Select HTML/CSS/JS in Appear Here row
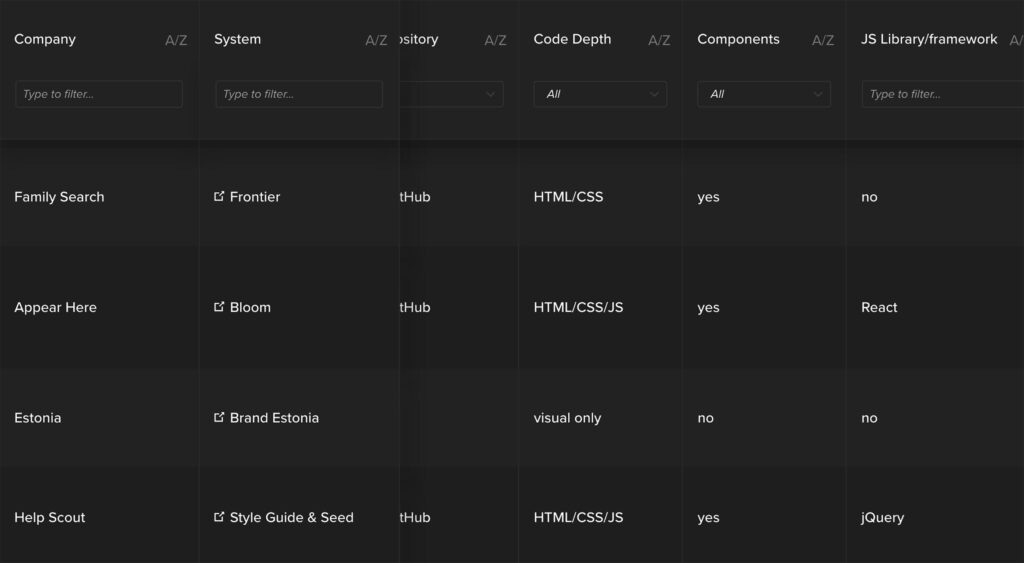 coord(578,307)
